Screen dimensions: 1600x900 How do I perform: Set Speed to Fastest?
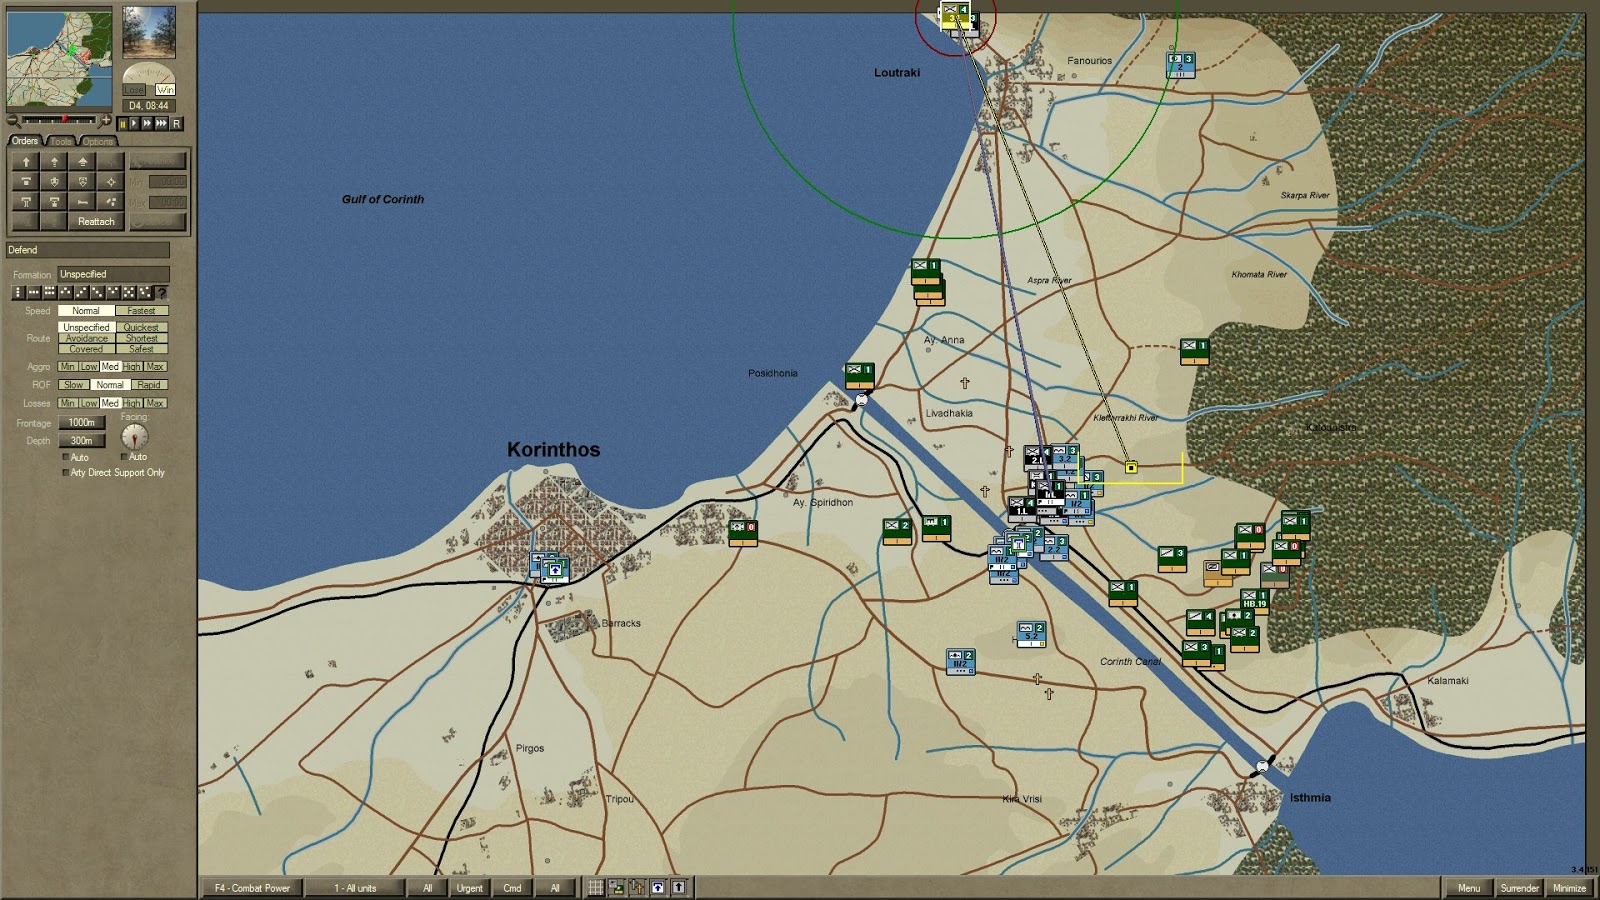point(141,311)
